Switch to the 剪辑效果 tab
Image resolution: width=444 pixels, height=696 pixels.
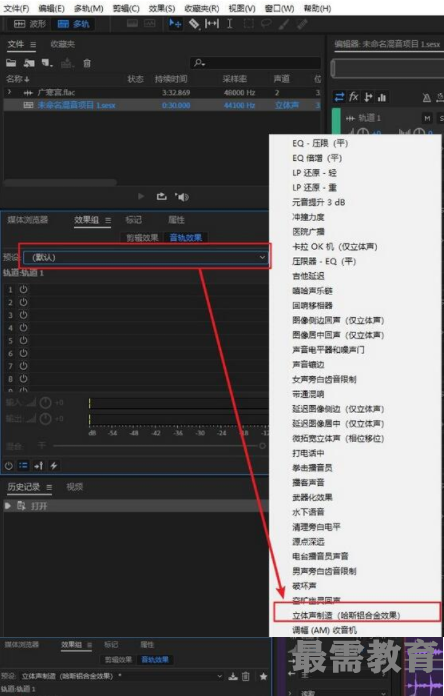click(142, 238)
